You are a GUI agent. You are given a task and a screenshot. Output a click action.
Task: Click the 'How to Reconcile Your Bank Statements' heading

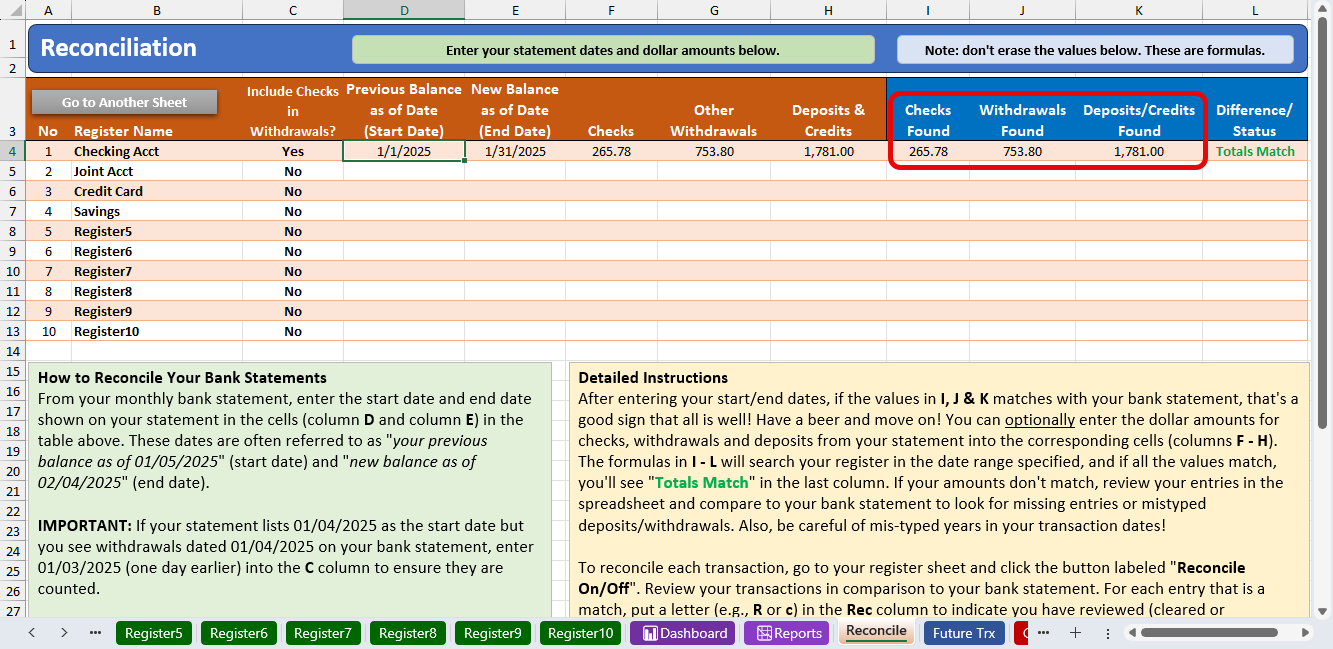[182, 378]
